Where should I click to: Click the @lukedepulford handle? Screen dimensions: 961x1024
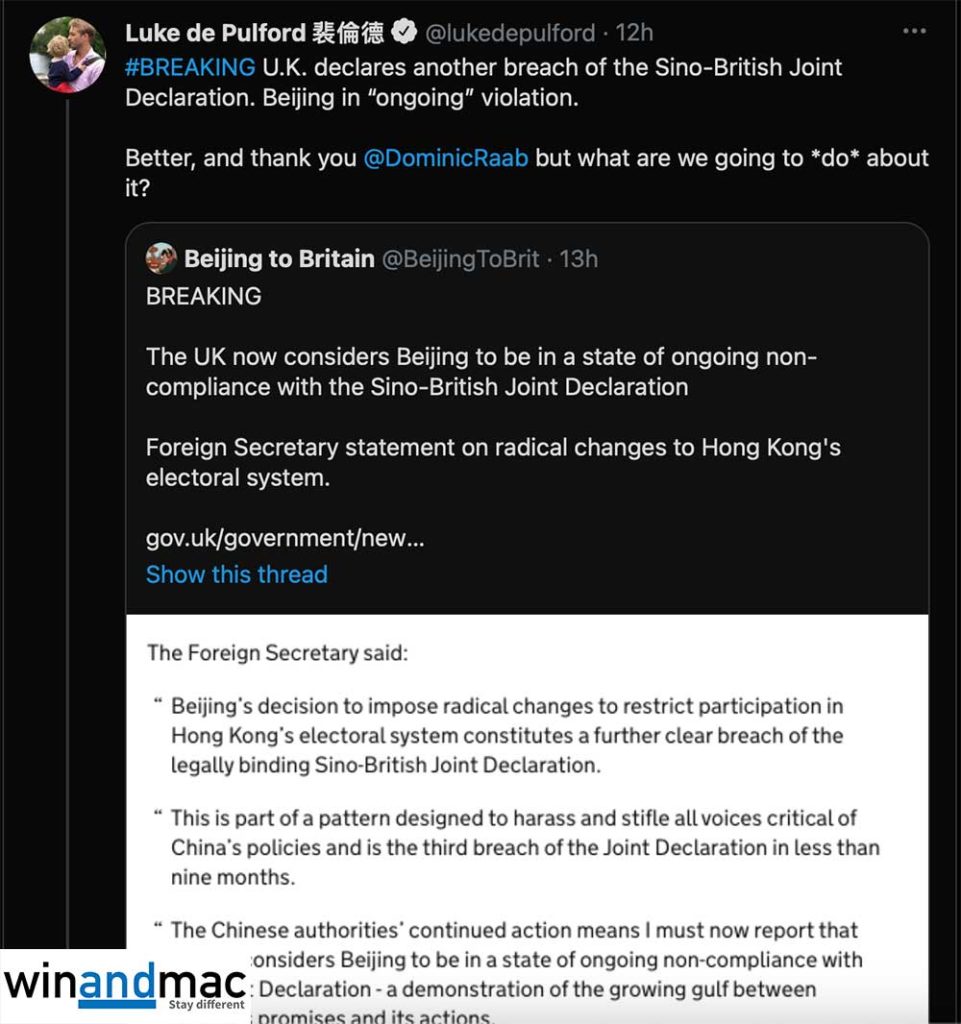click(513, 33)
